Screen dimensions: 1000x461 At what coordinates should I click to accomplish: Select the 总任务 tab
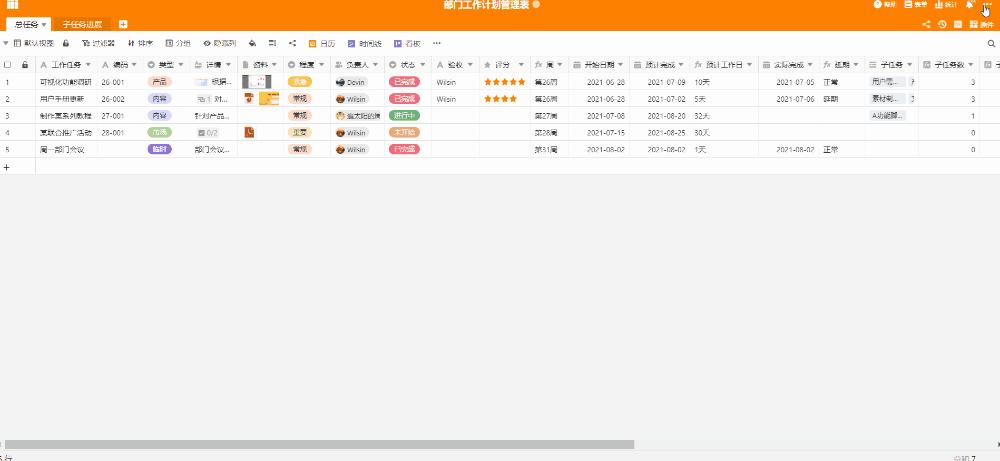click(26, 24)
